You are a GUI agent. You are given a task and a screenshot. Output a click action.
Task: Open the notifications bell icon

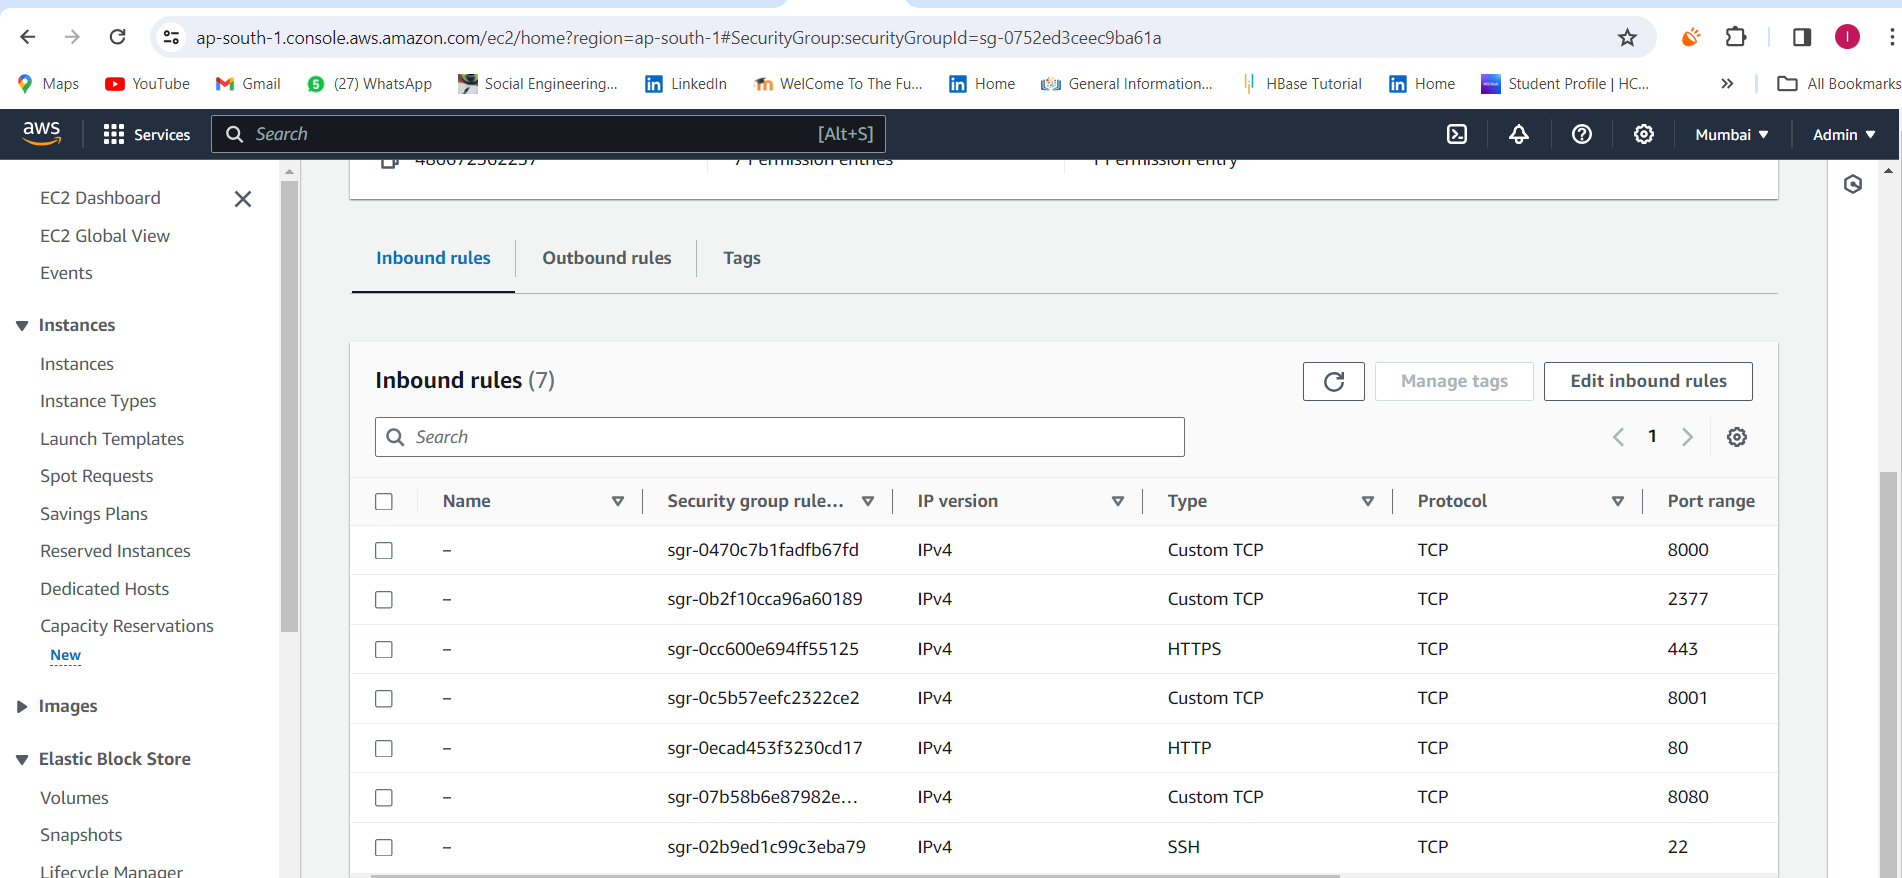click(x=1519, y=134)
